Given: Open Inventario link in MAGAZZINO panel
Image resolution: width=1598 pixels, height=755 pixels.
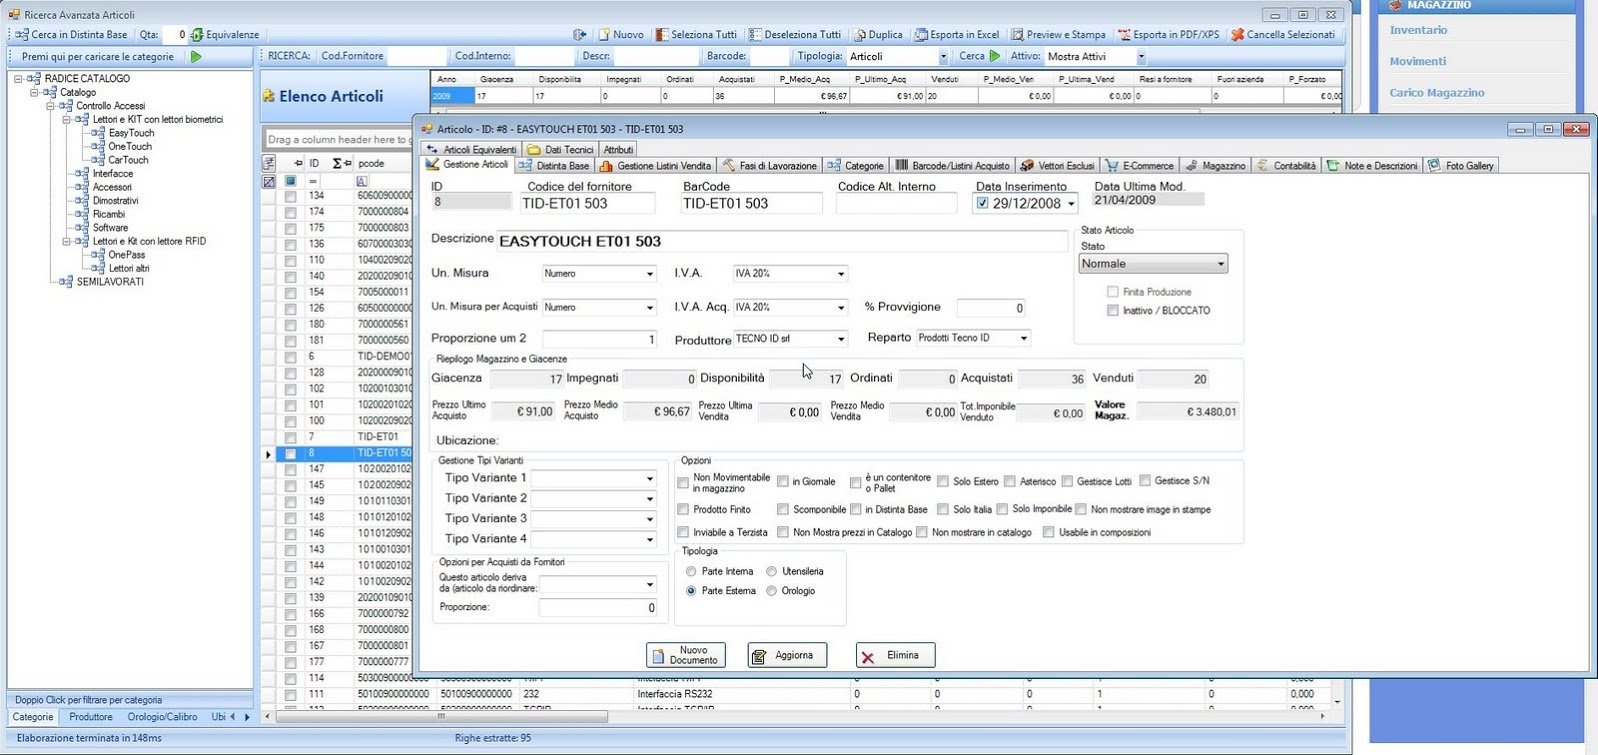Looking at the screenshot, I should pyautogui.click(x=1418, y=30).
